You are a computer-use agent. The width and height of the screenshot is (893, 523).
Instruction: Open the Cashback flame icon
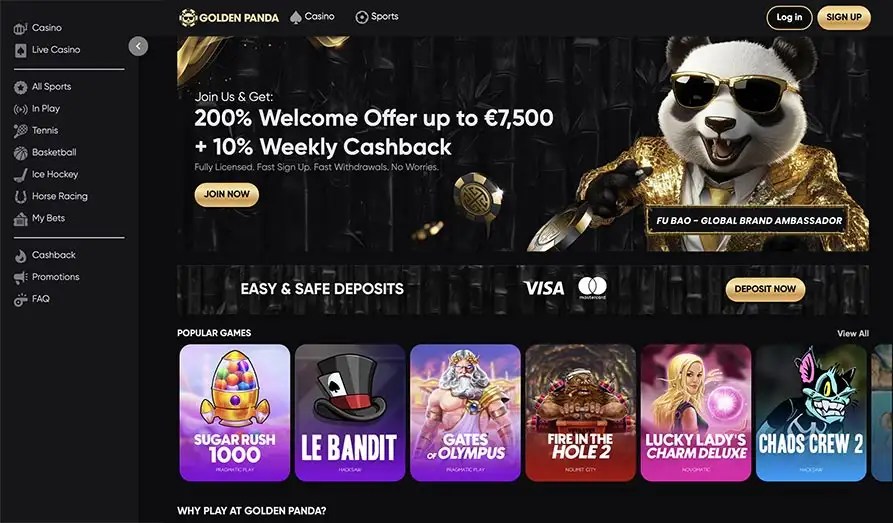point(21,256)
